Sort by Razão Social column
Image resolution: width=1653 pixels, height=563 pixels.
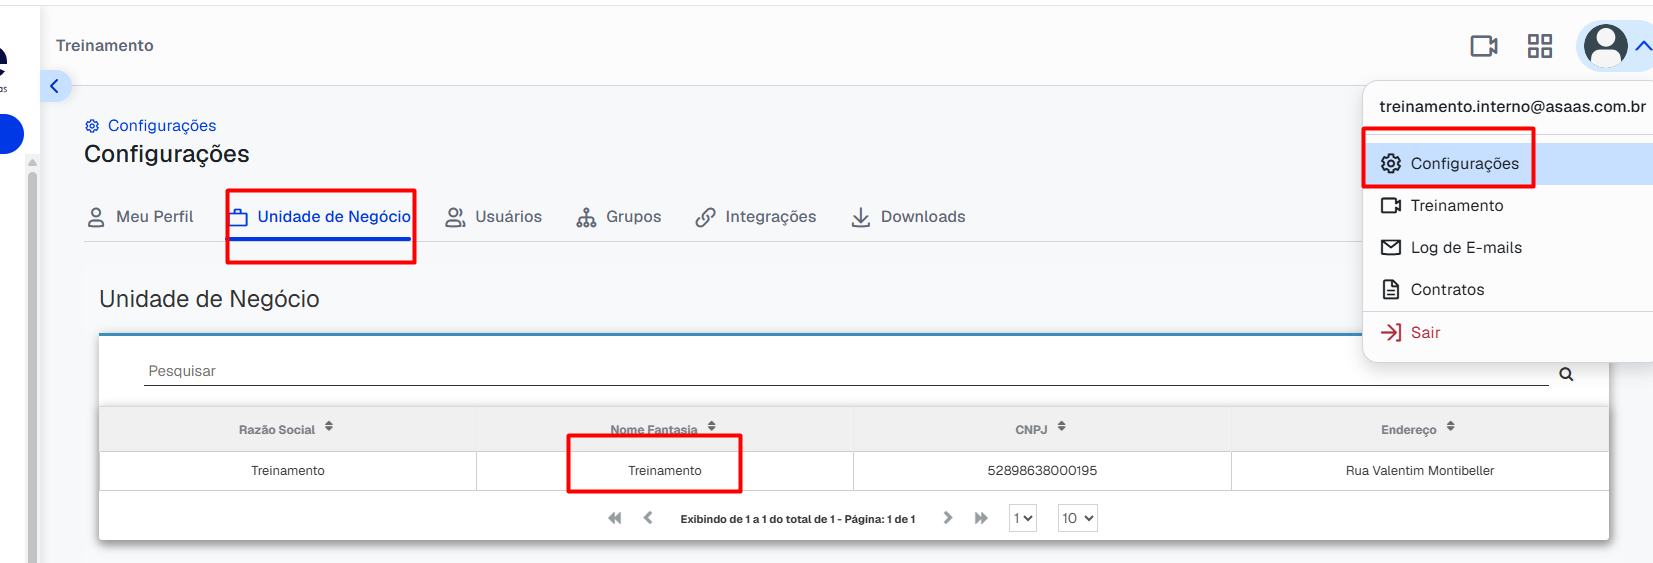click(x=286, y=429)
